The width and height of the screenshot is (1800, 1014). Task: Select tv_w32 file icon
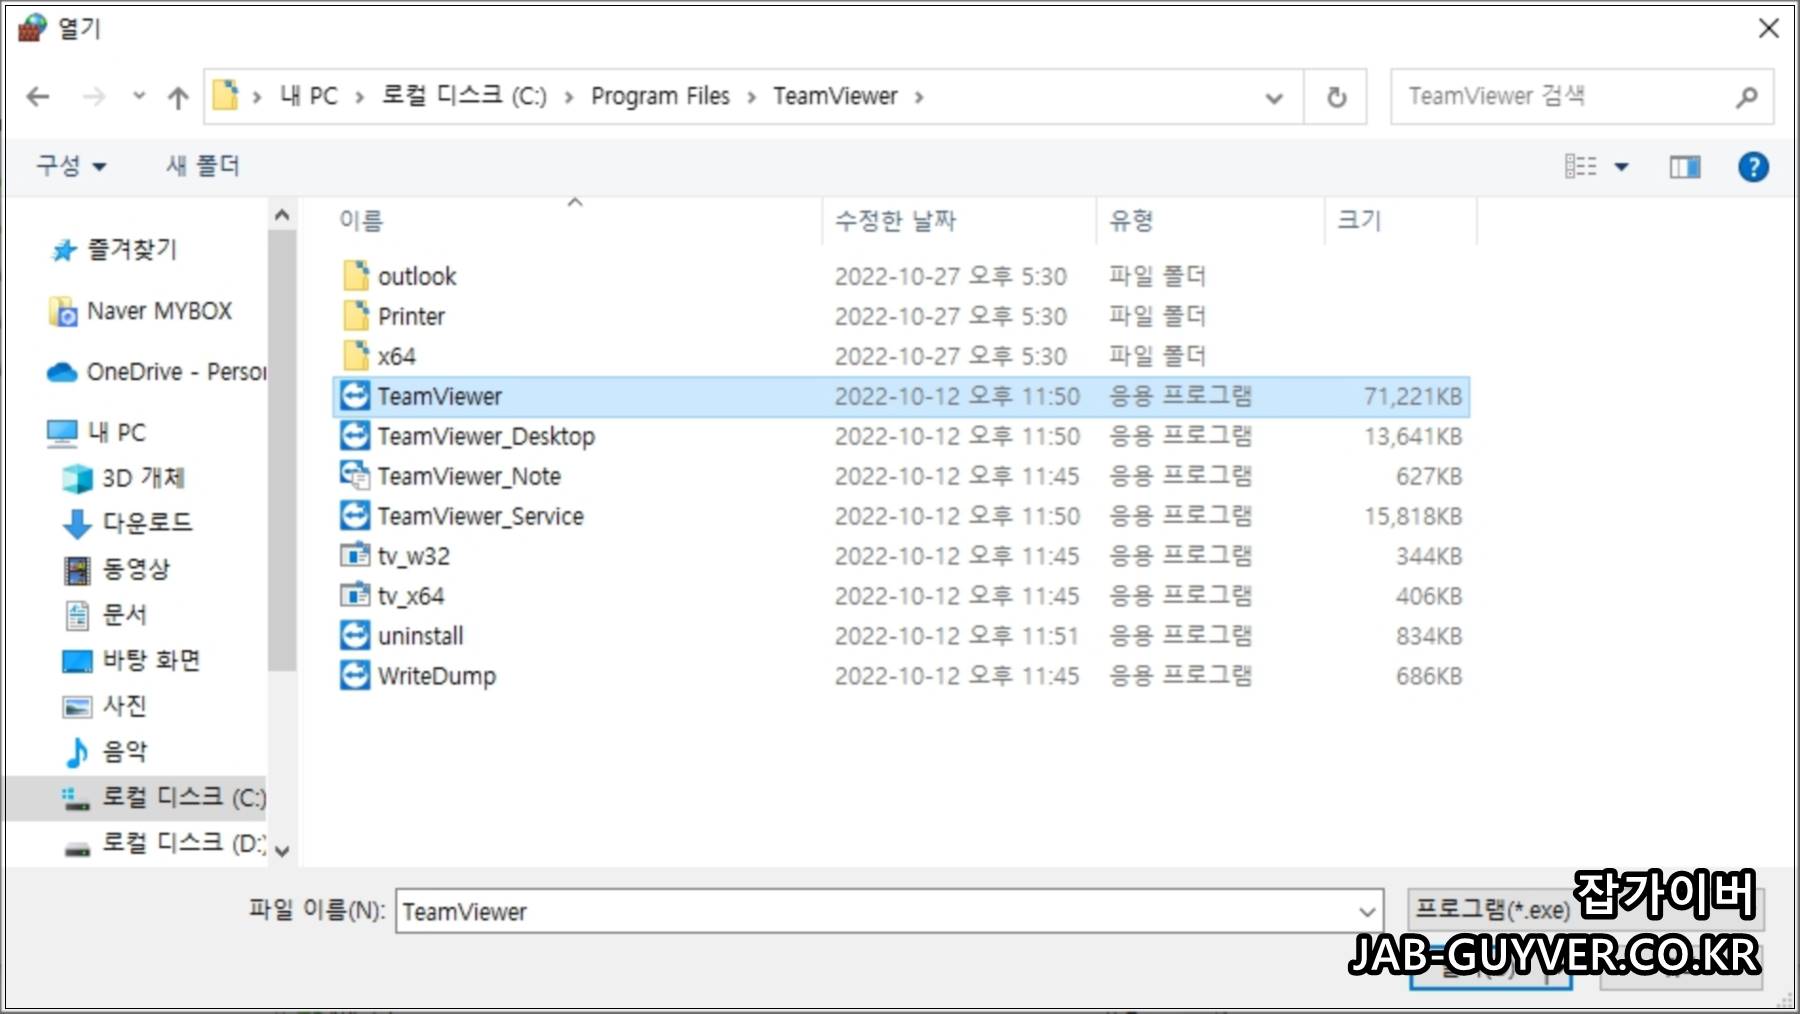tap(355, 556)
